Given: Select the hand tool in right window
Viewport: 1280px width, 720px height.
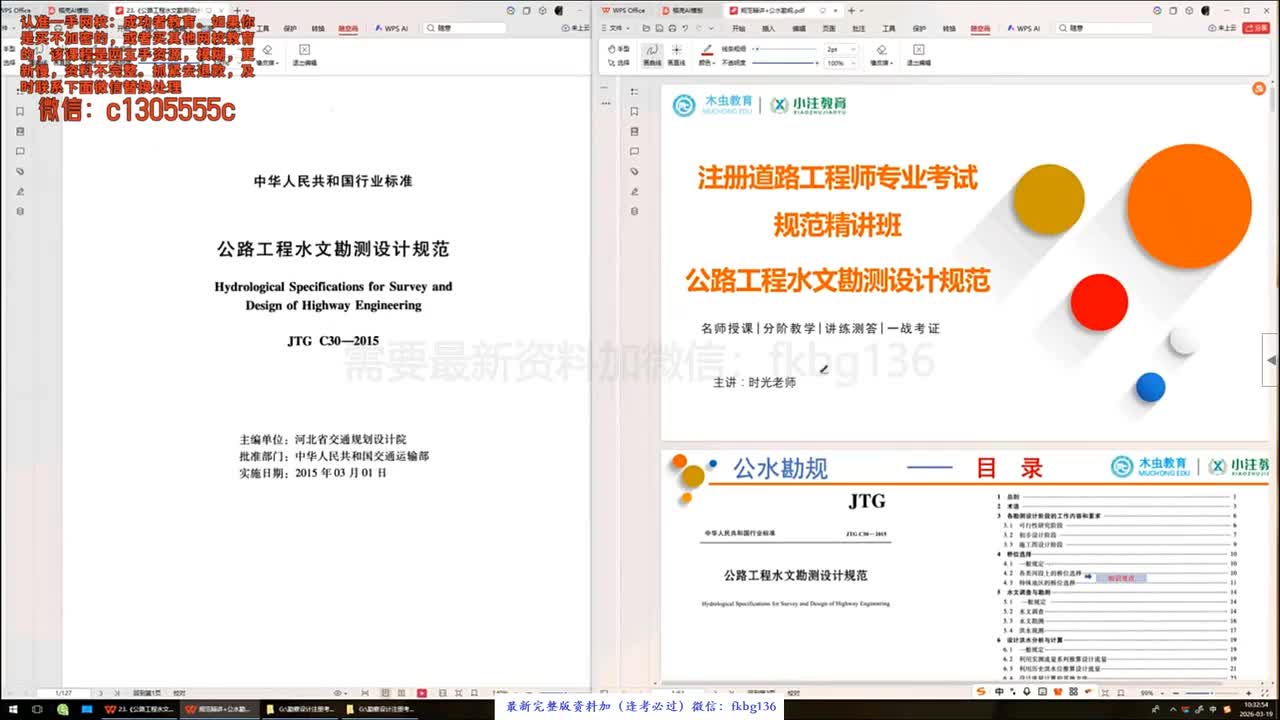Looking at the screenshot, I should coord(619,48).
